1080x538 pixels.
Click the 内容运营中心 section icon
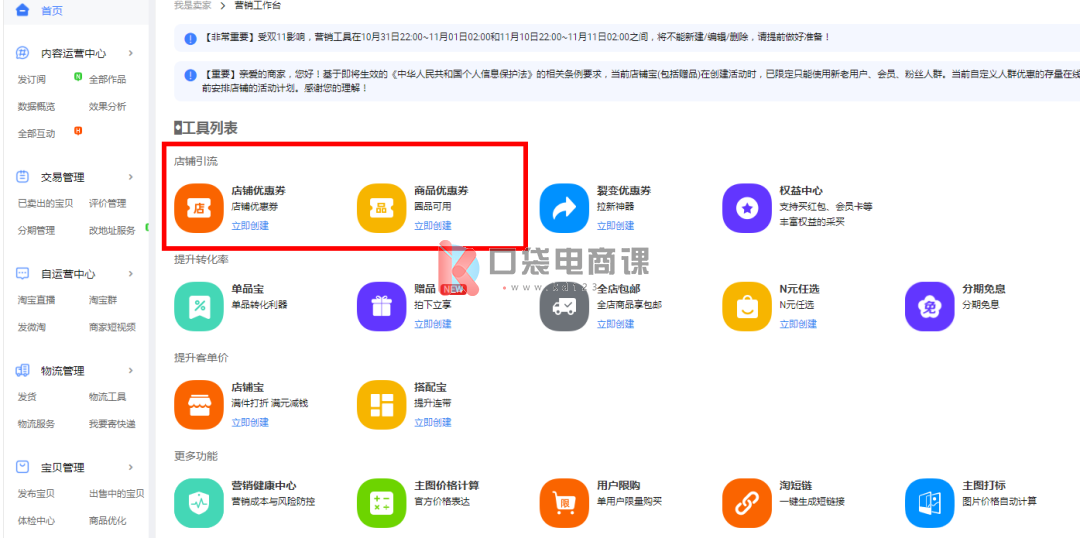coord(23,53)
